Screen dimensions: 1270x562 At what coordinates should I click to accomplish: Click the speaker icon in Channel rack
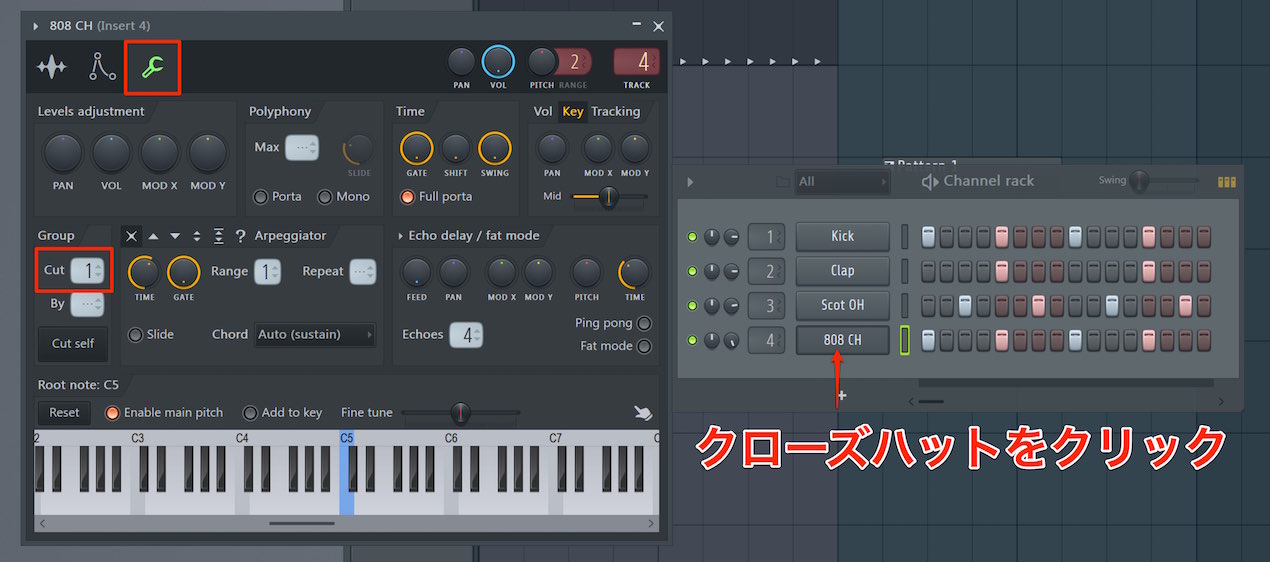930,181
